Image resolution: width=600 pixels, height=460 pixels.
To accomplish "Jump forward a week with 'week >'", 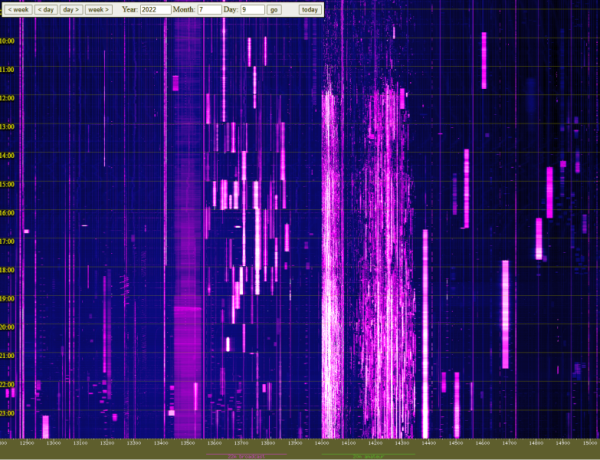I will coord(97,9).
